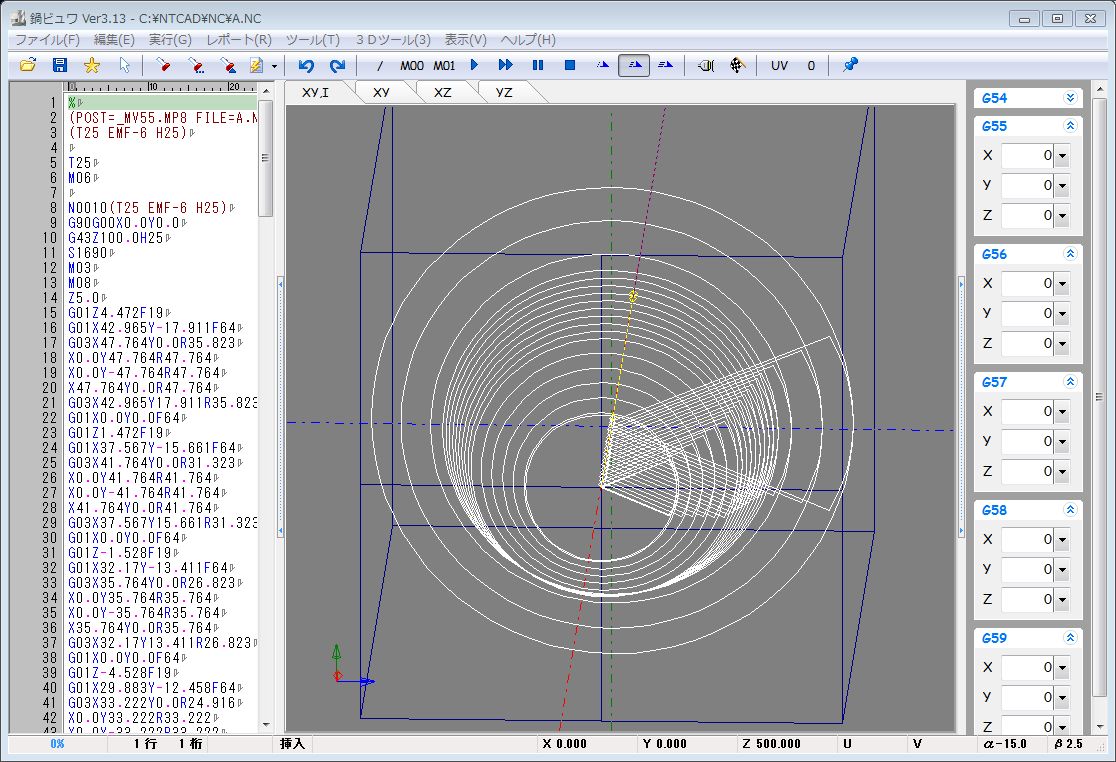This screenshot has width=1116, height=762.
Task: Click the lightning document toolbar icon
Action: pos(256,65)
